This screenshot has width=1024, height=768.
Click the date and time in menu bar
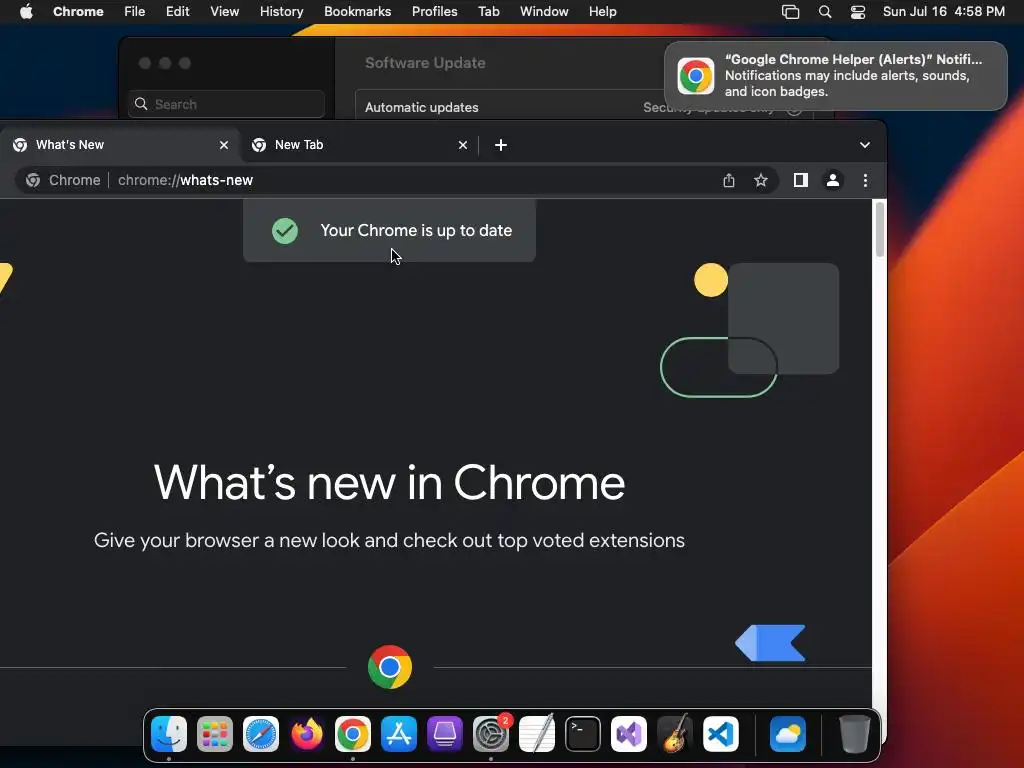coord(944,12)
